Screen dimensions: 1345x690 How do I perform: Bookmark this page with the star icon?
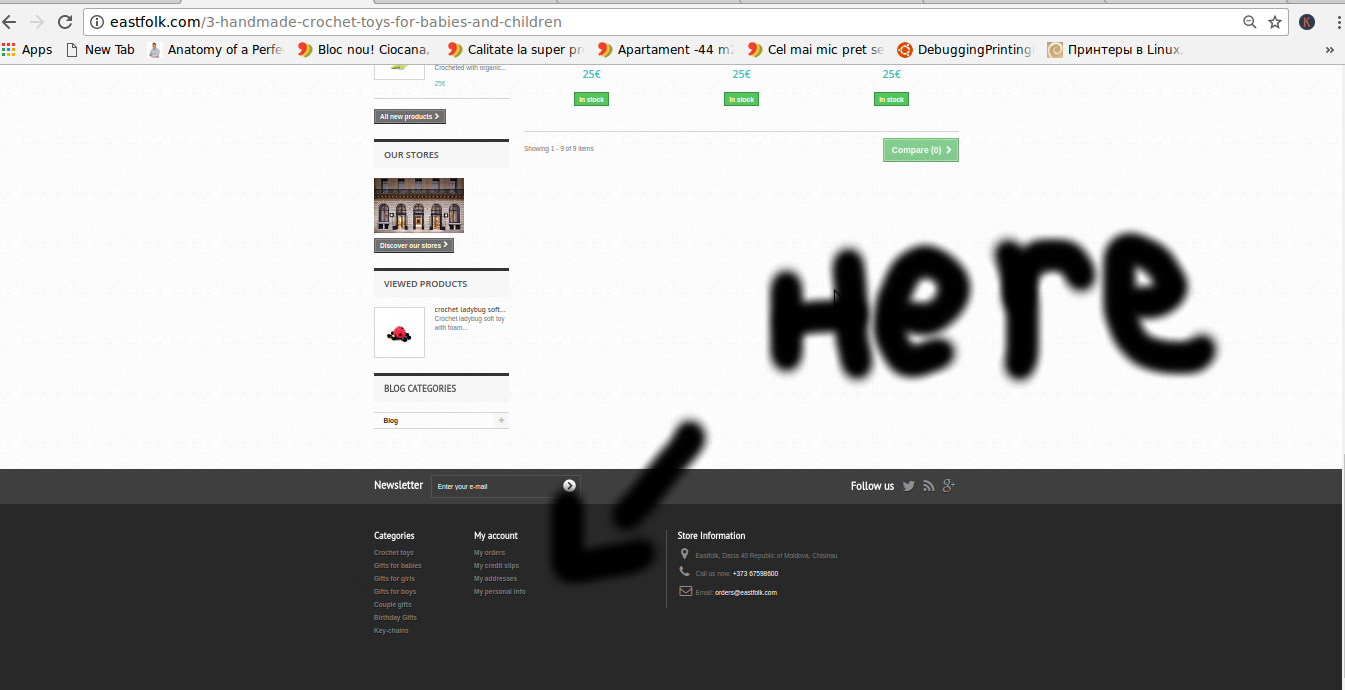[x=1275, y=22]
